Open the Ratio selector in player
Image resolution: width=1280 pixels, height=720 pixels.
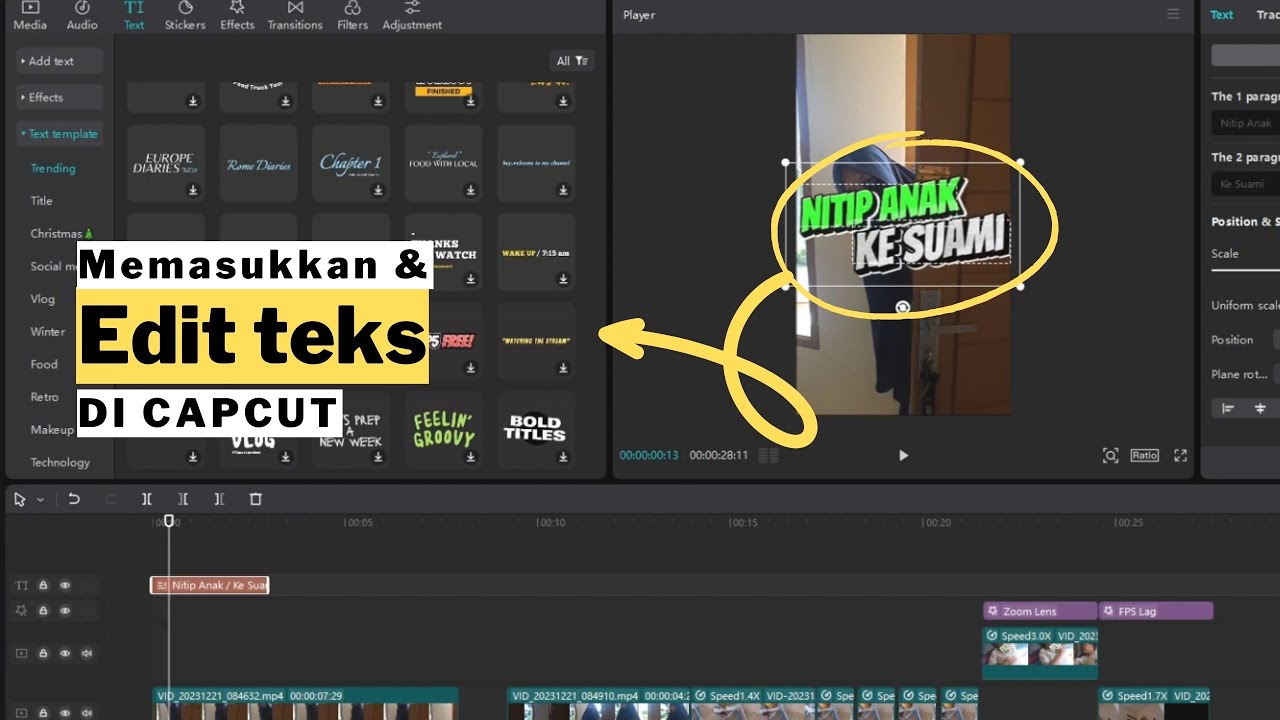pyautogui.click(x=1144, y=455)
